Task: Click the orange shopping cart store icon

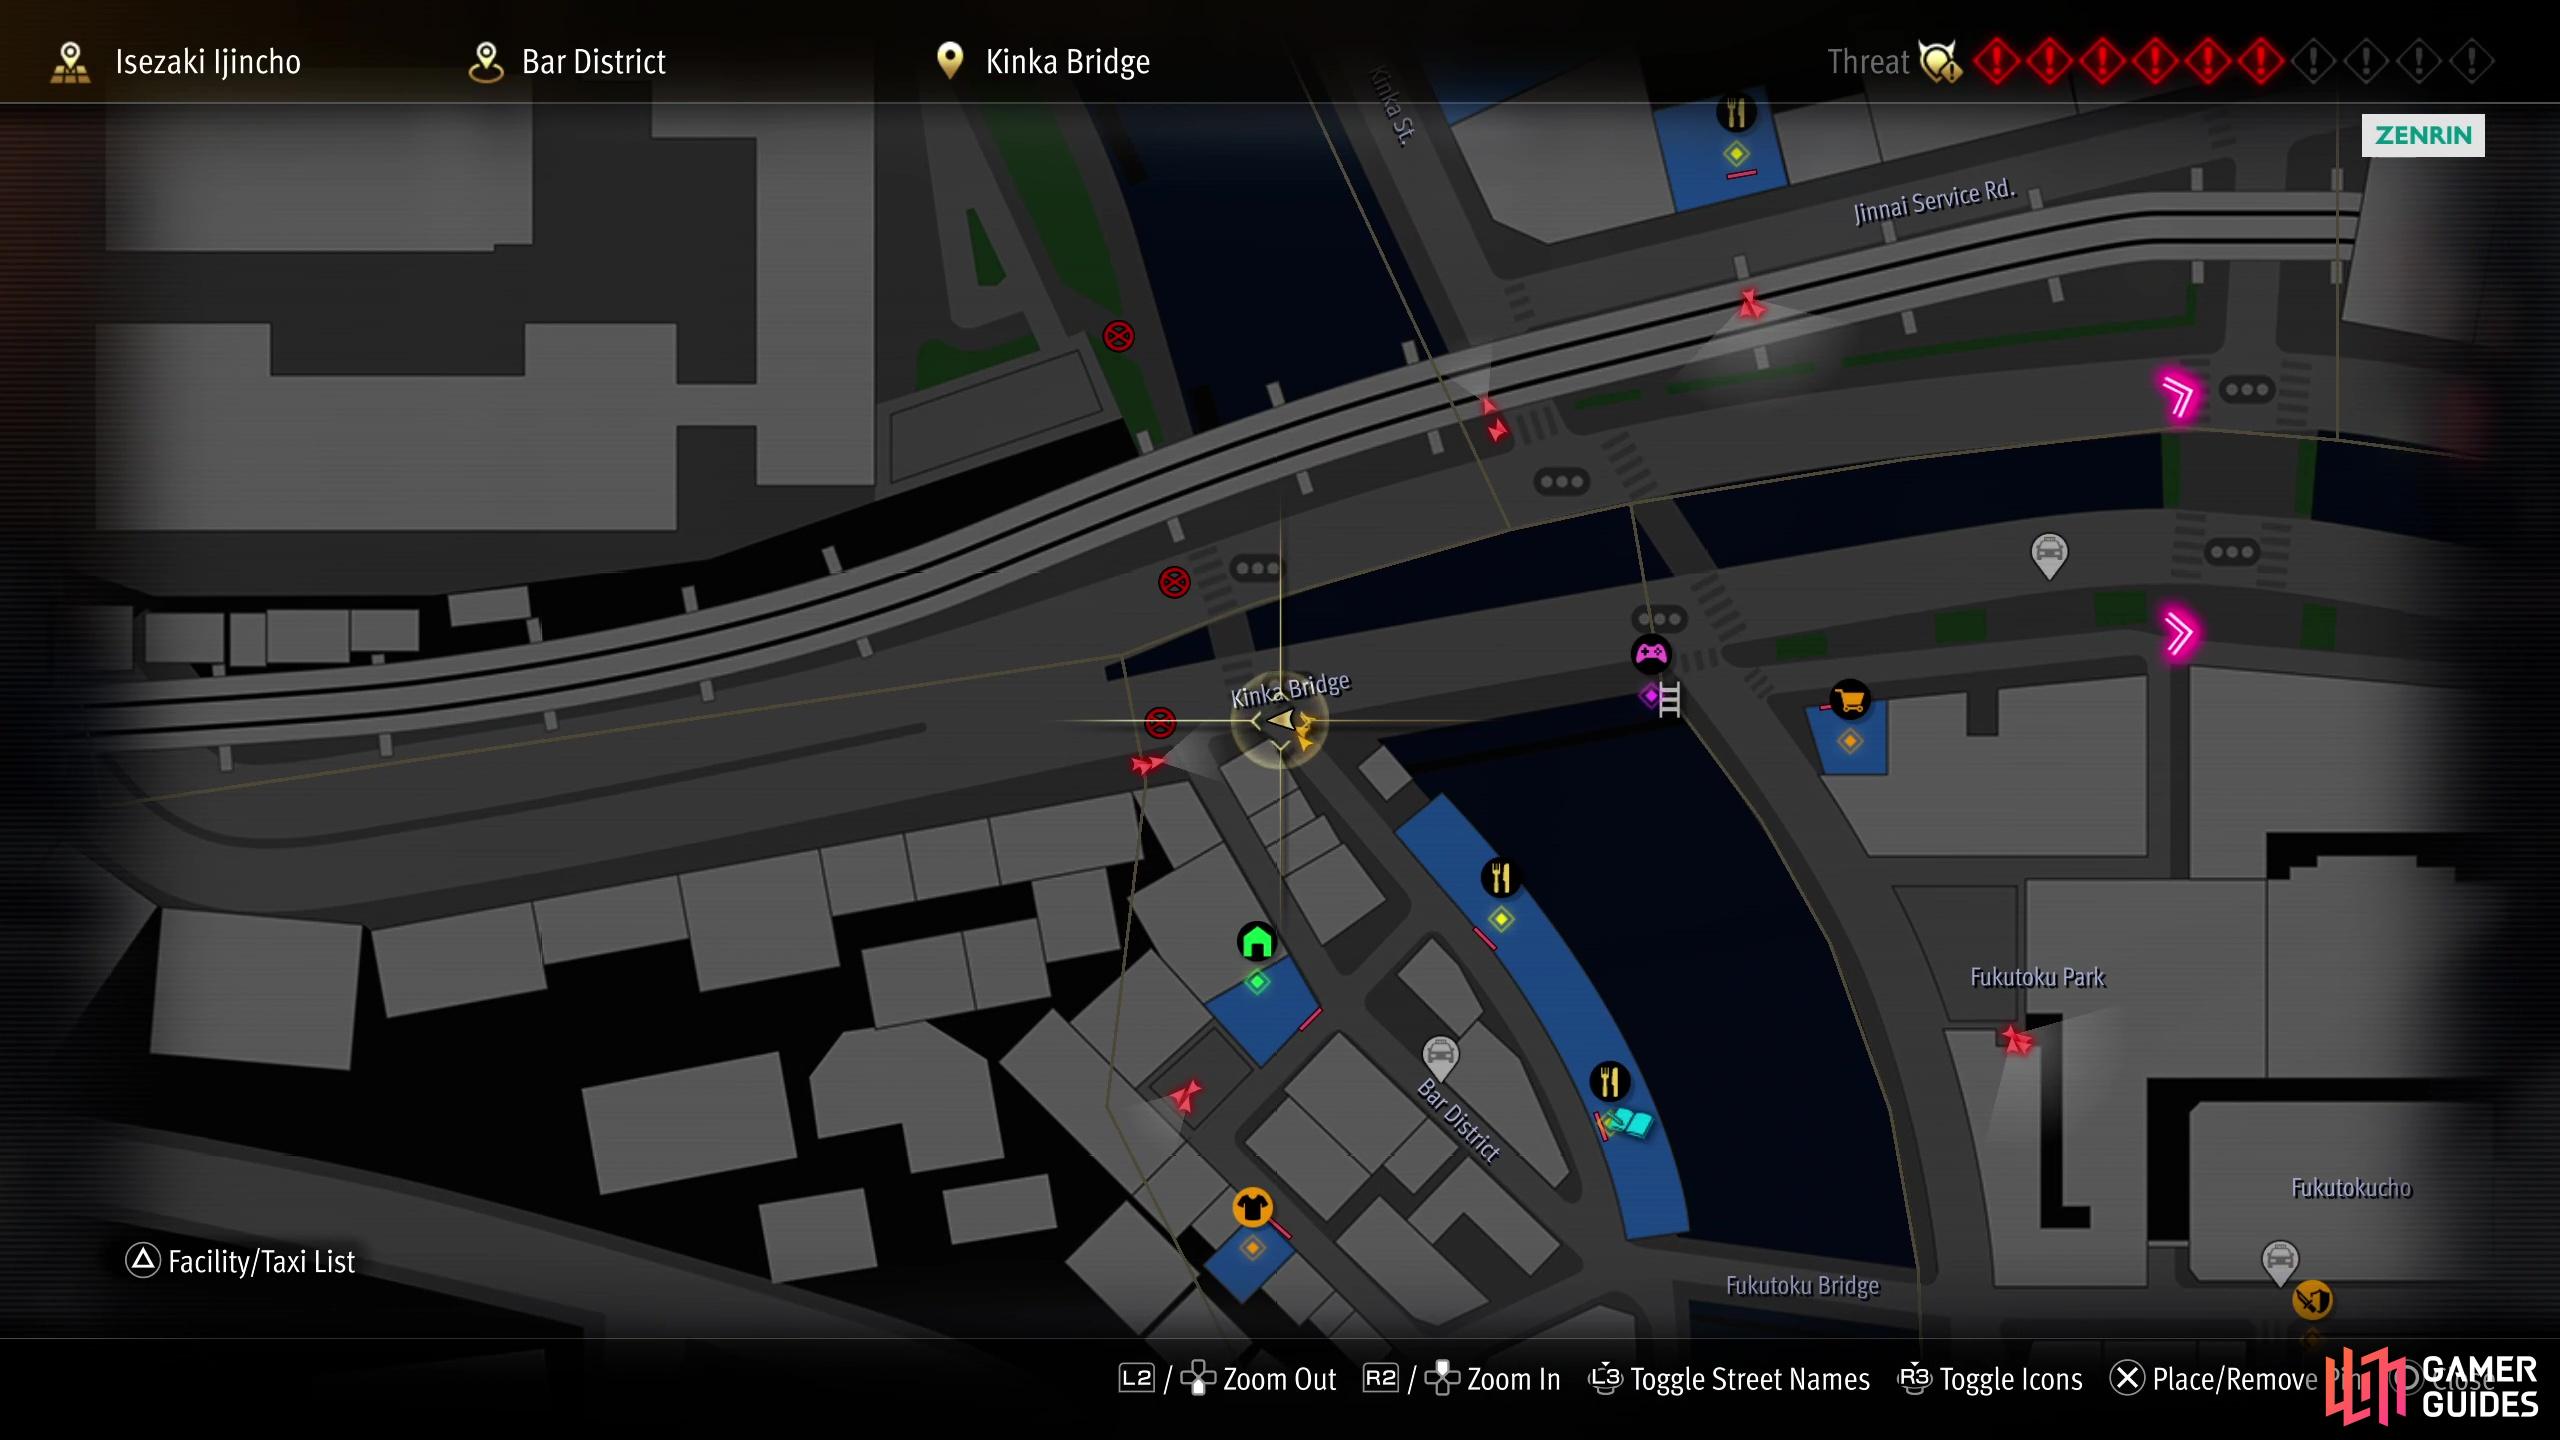Action: (x=1850, y=699)
